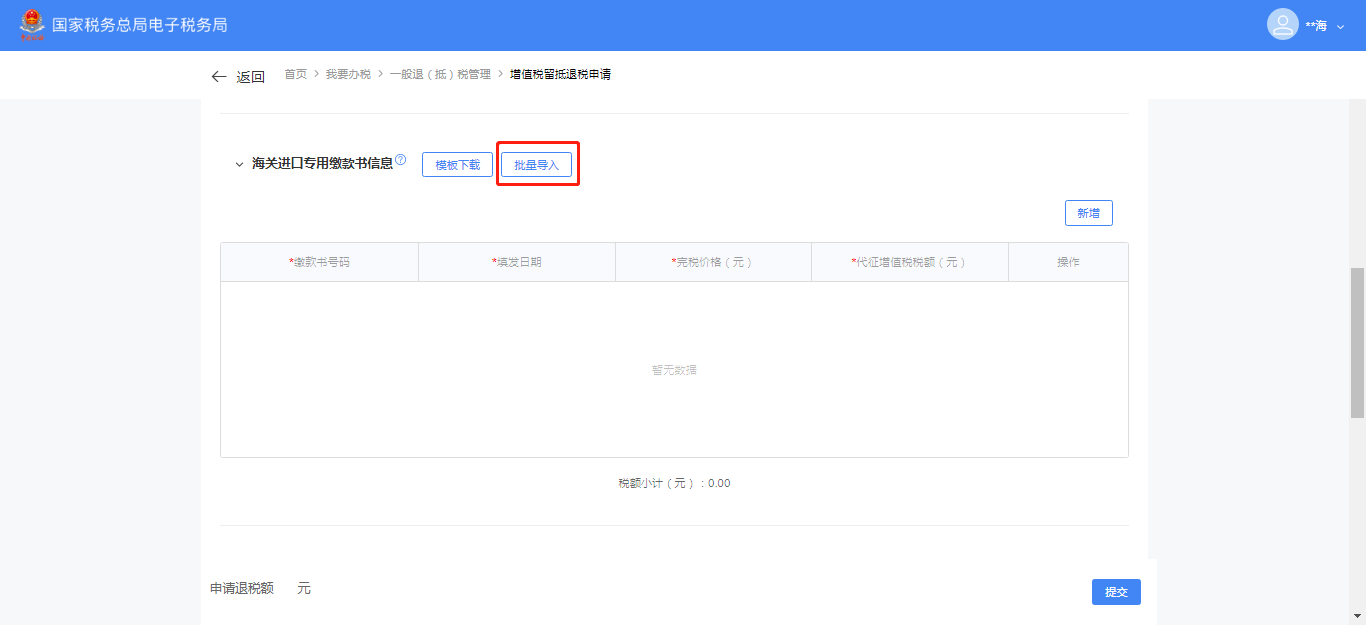This screenshot has height=625, width=1366.
Task: Collapse the 海关进口专用缴款书信息 section
Action: pyautogui.click(x=239, y=164)
